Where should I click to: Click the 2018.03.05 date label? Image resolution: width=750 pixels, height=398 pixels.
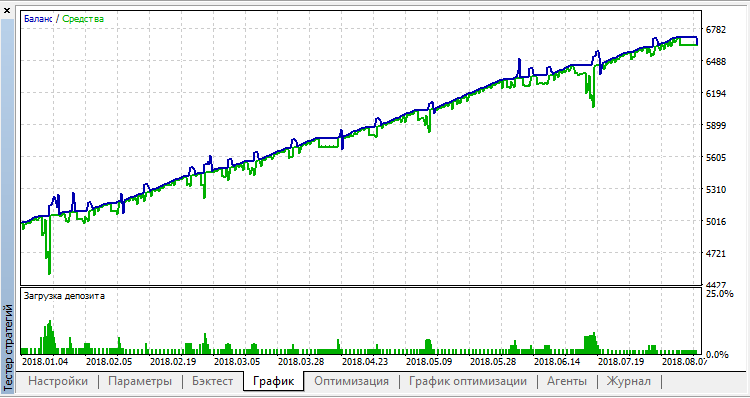pyautogui.click(x=236, y=361)
